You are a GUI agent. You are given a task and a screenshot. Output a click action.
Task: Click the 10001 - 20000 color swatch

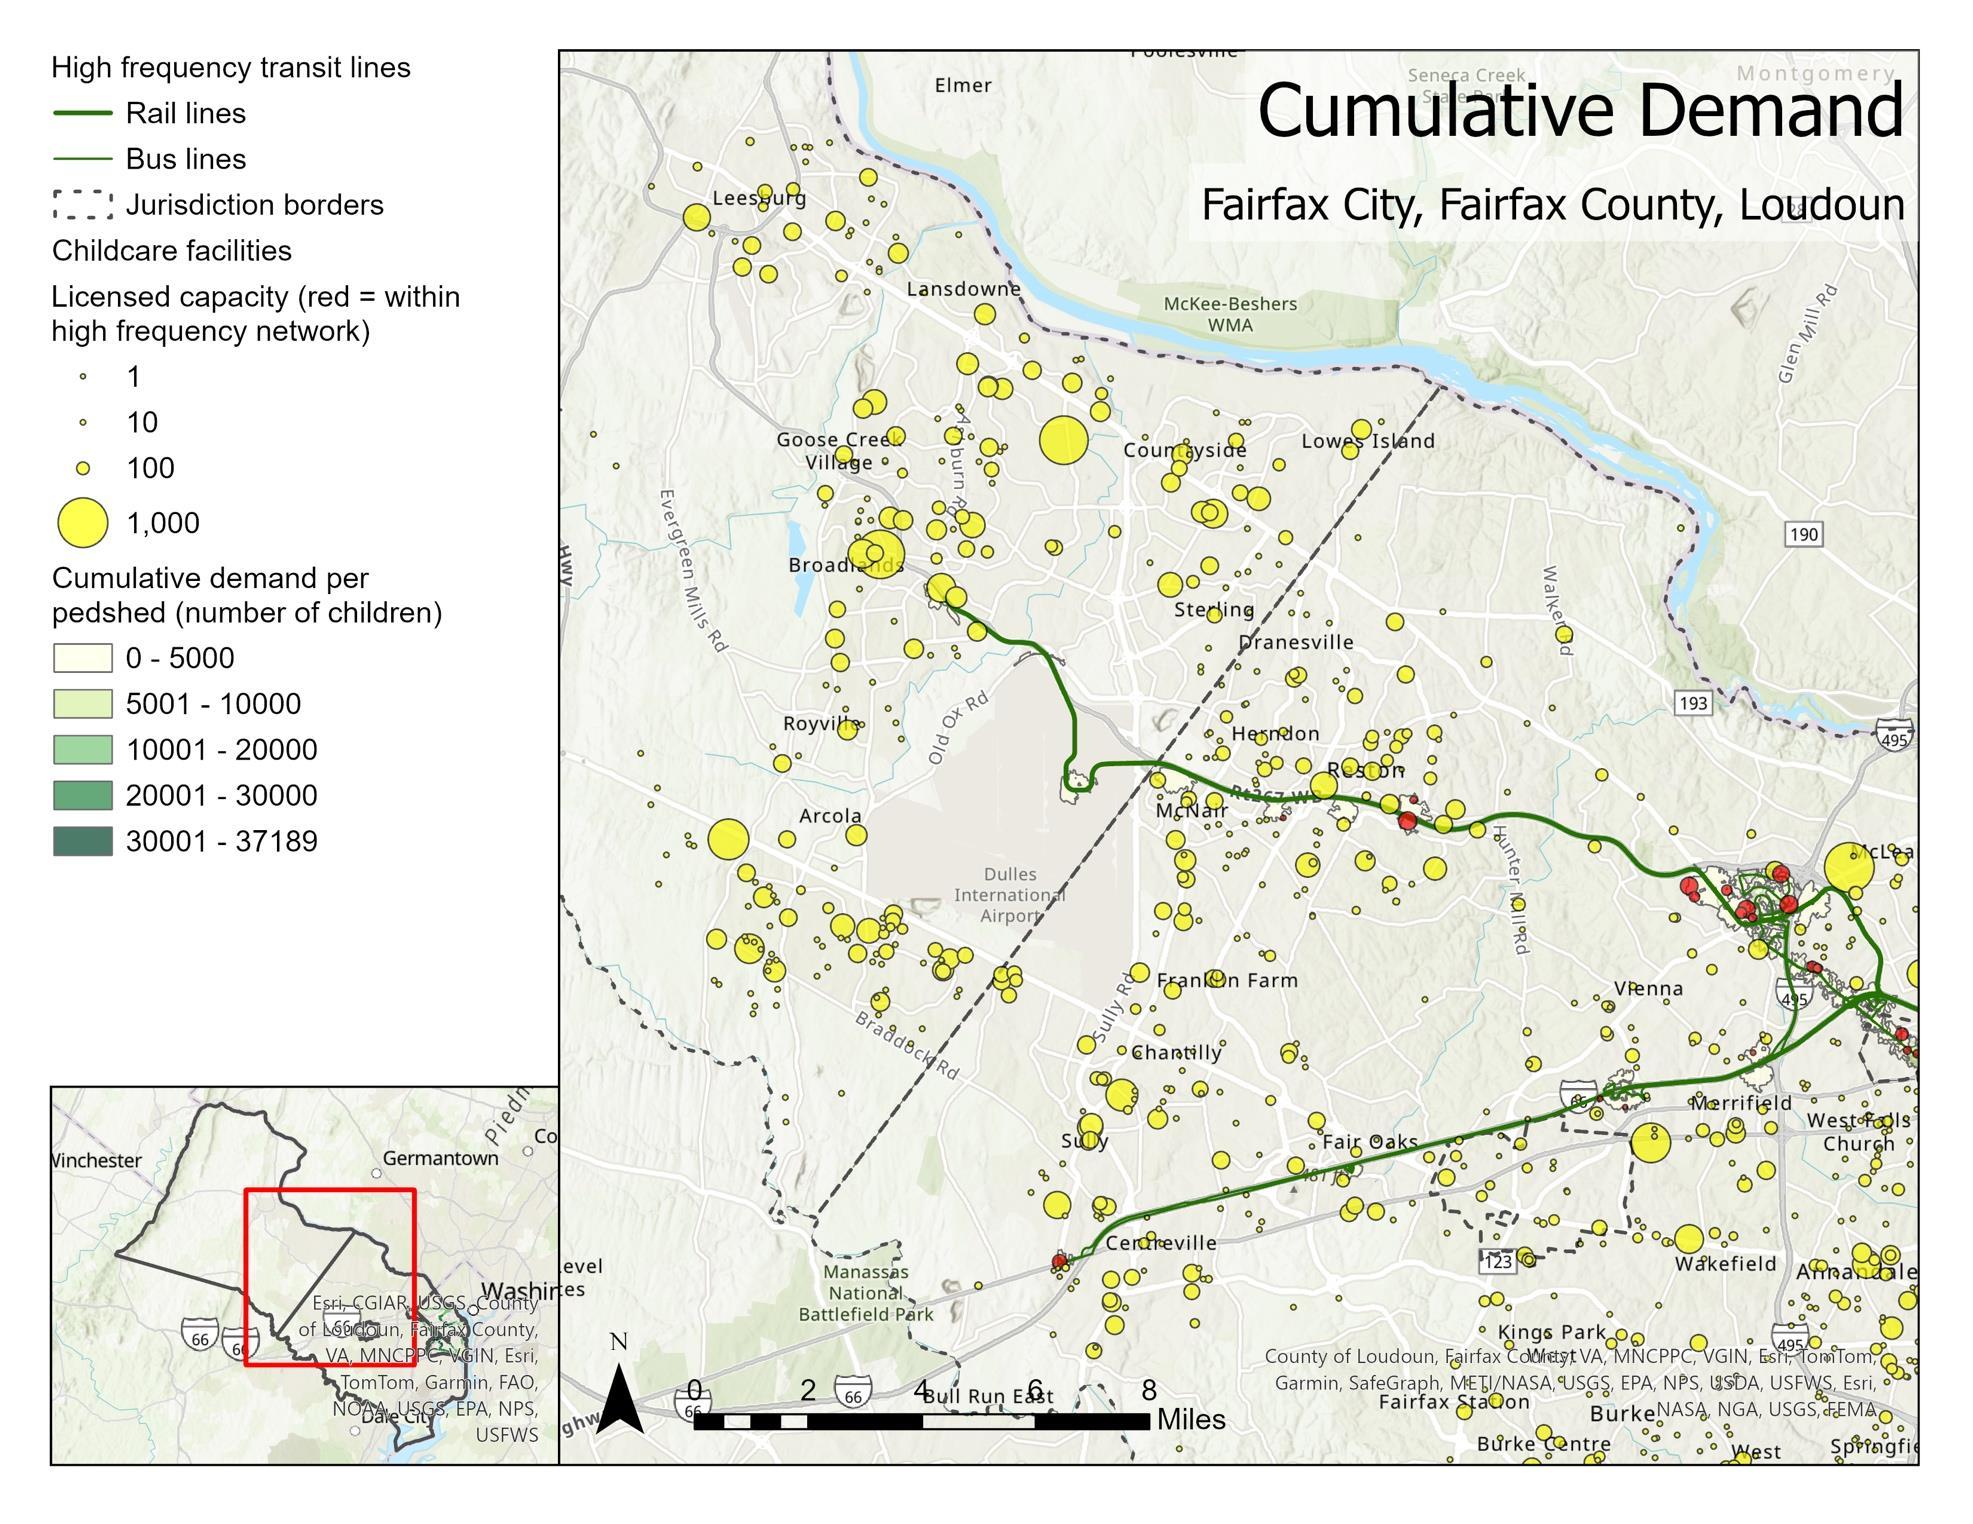pos(82,750)
